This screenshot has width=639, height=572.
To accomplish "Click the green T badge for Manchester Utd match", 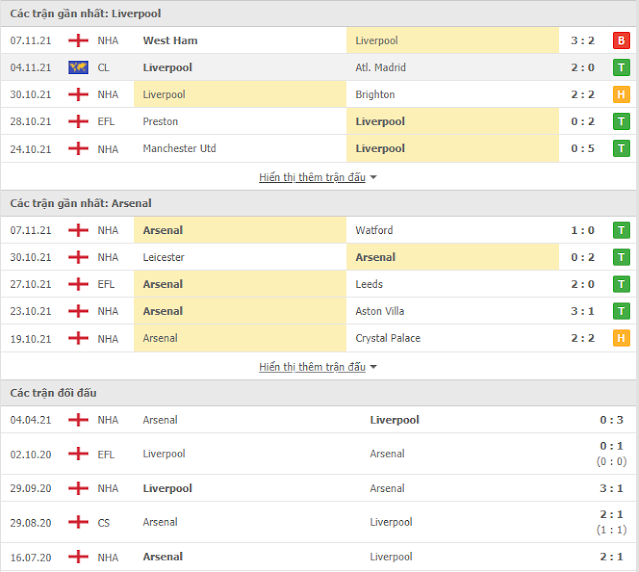I will pos(621,148).
